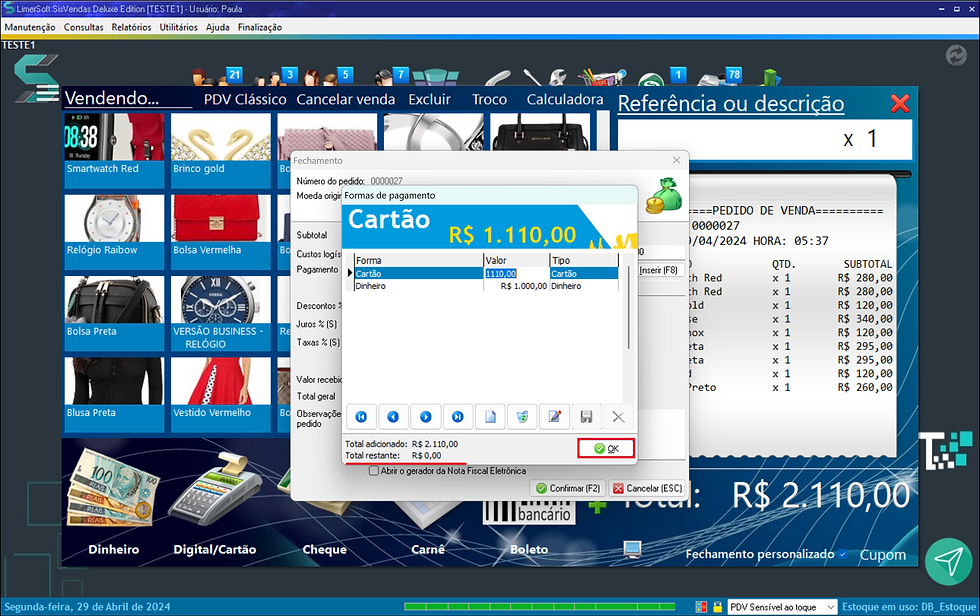The image size is (980, 616).
Task: Open the green bar chart icon
Action: tap(770, 77)
